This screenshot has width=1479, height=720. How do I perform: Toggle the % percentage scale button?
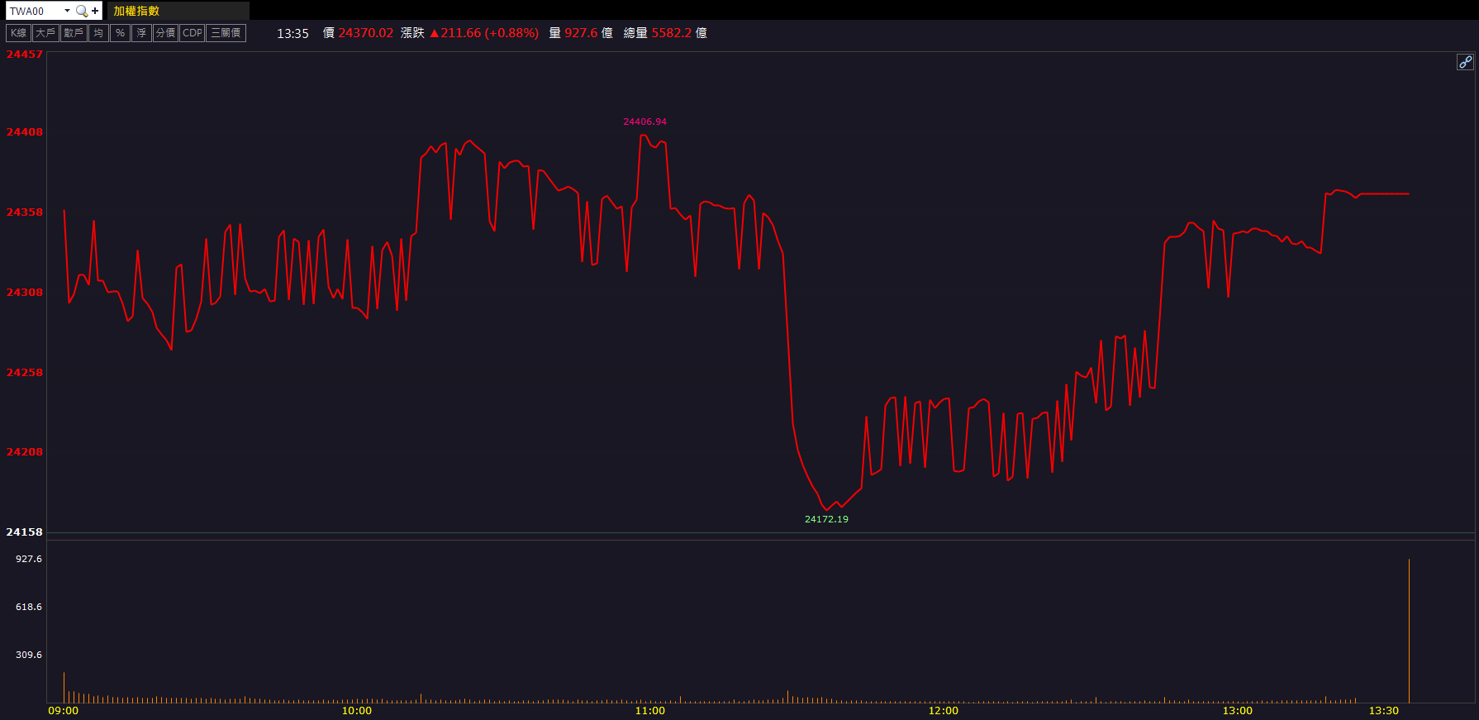click(x=120, y=33)
